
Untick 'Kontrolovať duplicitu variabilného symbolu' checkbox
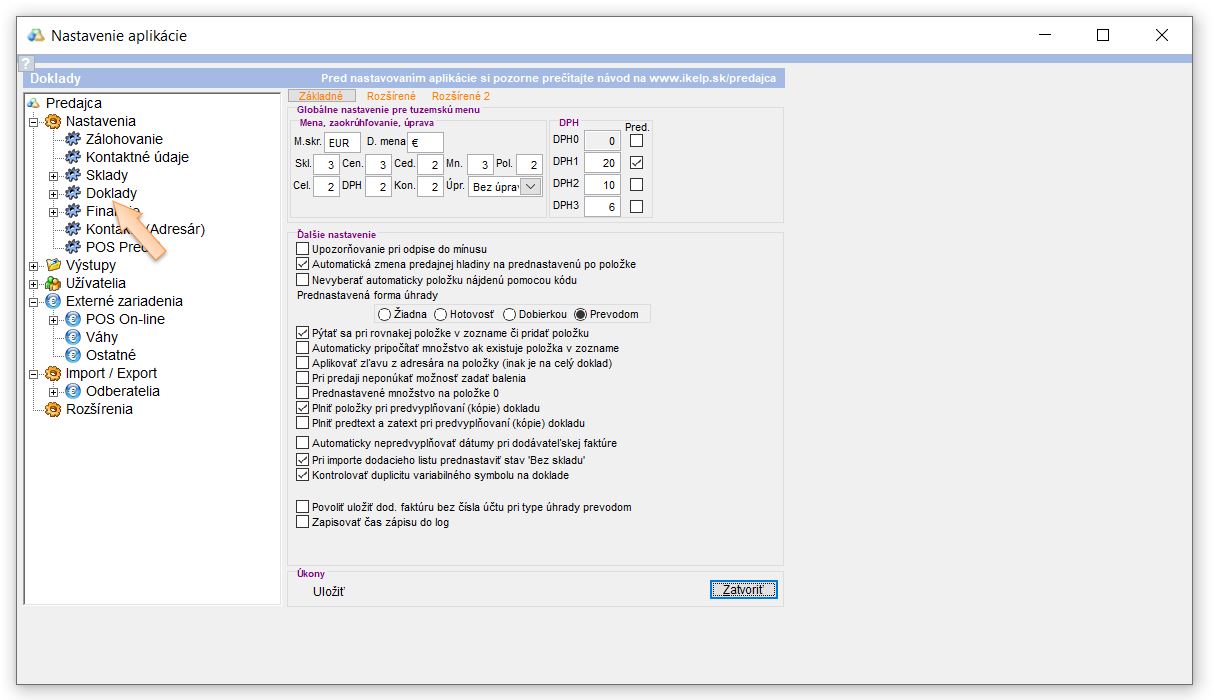pos(303,475)
